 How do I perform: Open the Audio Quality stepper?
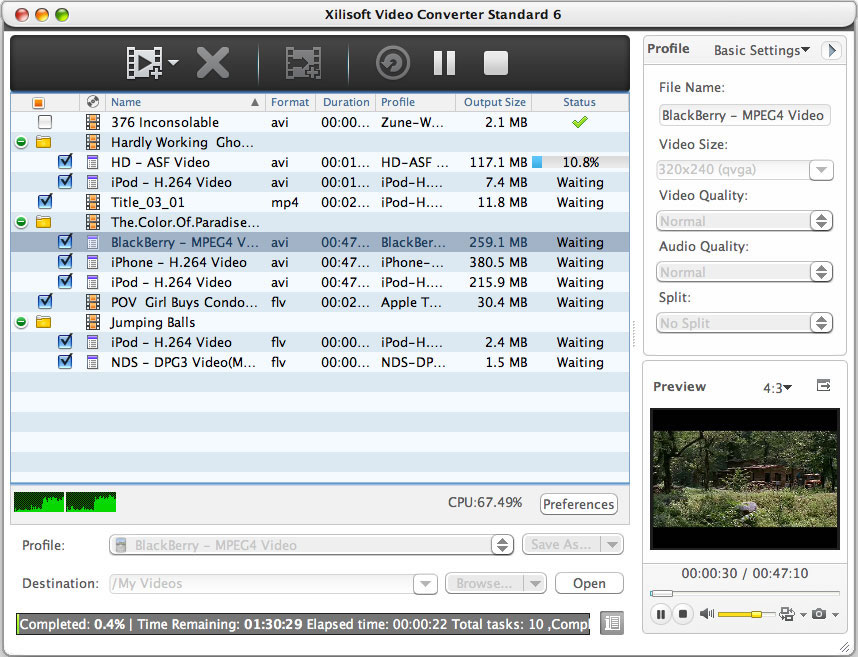821,272
